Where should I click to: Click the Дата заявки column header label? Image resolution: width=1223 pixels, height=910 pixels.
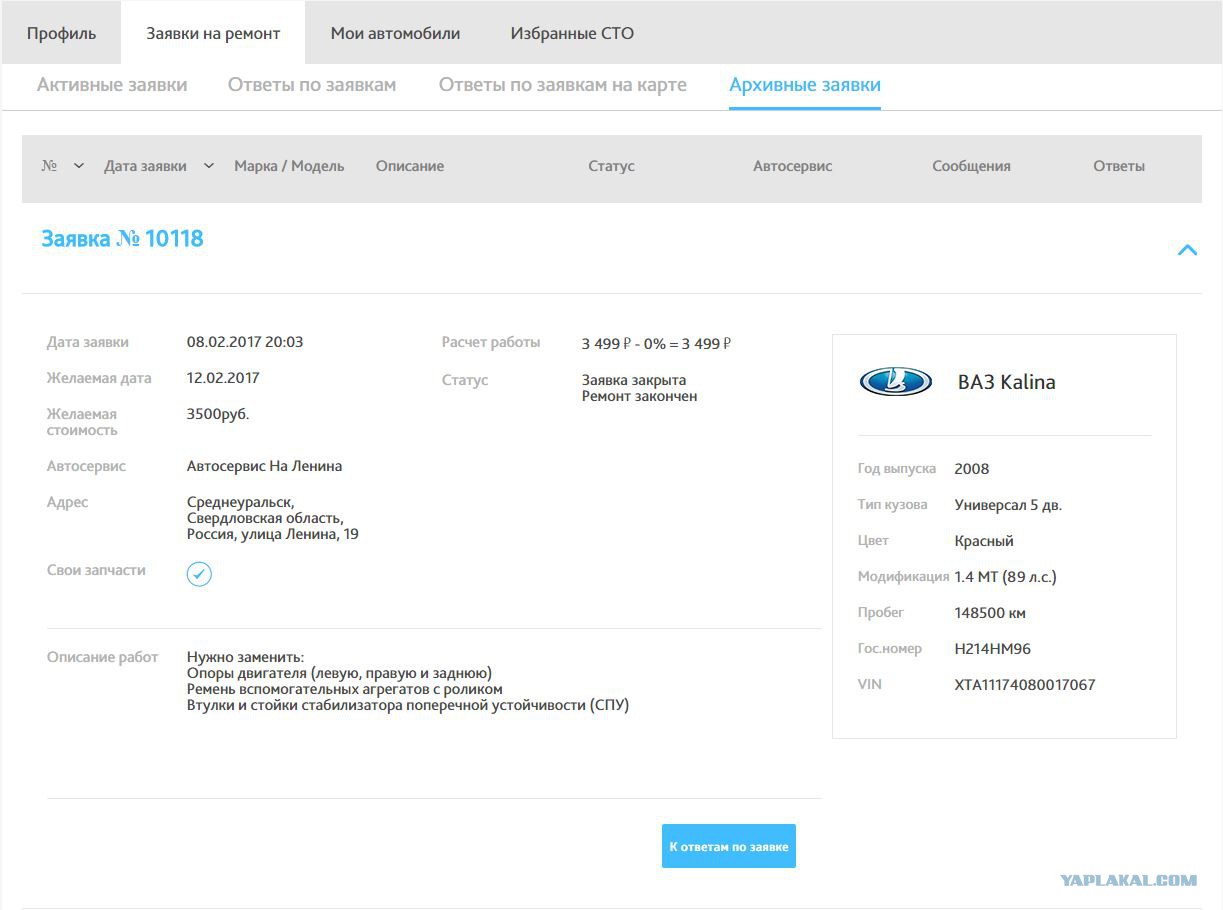coord(145,166)
